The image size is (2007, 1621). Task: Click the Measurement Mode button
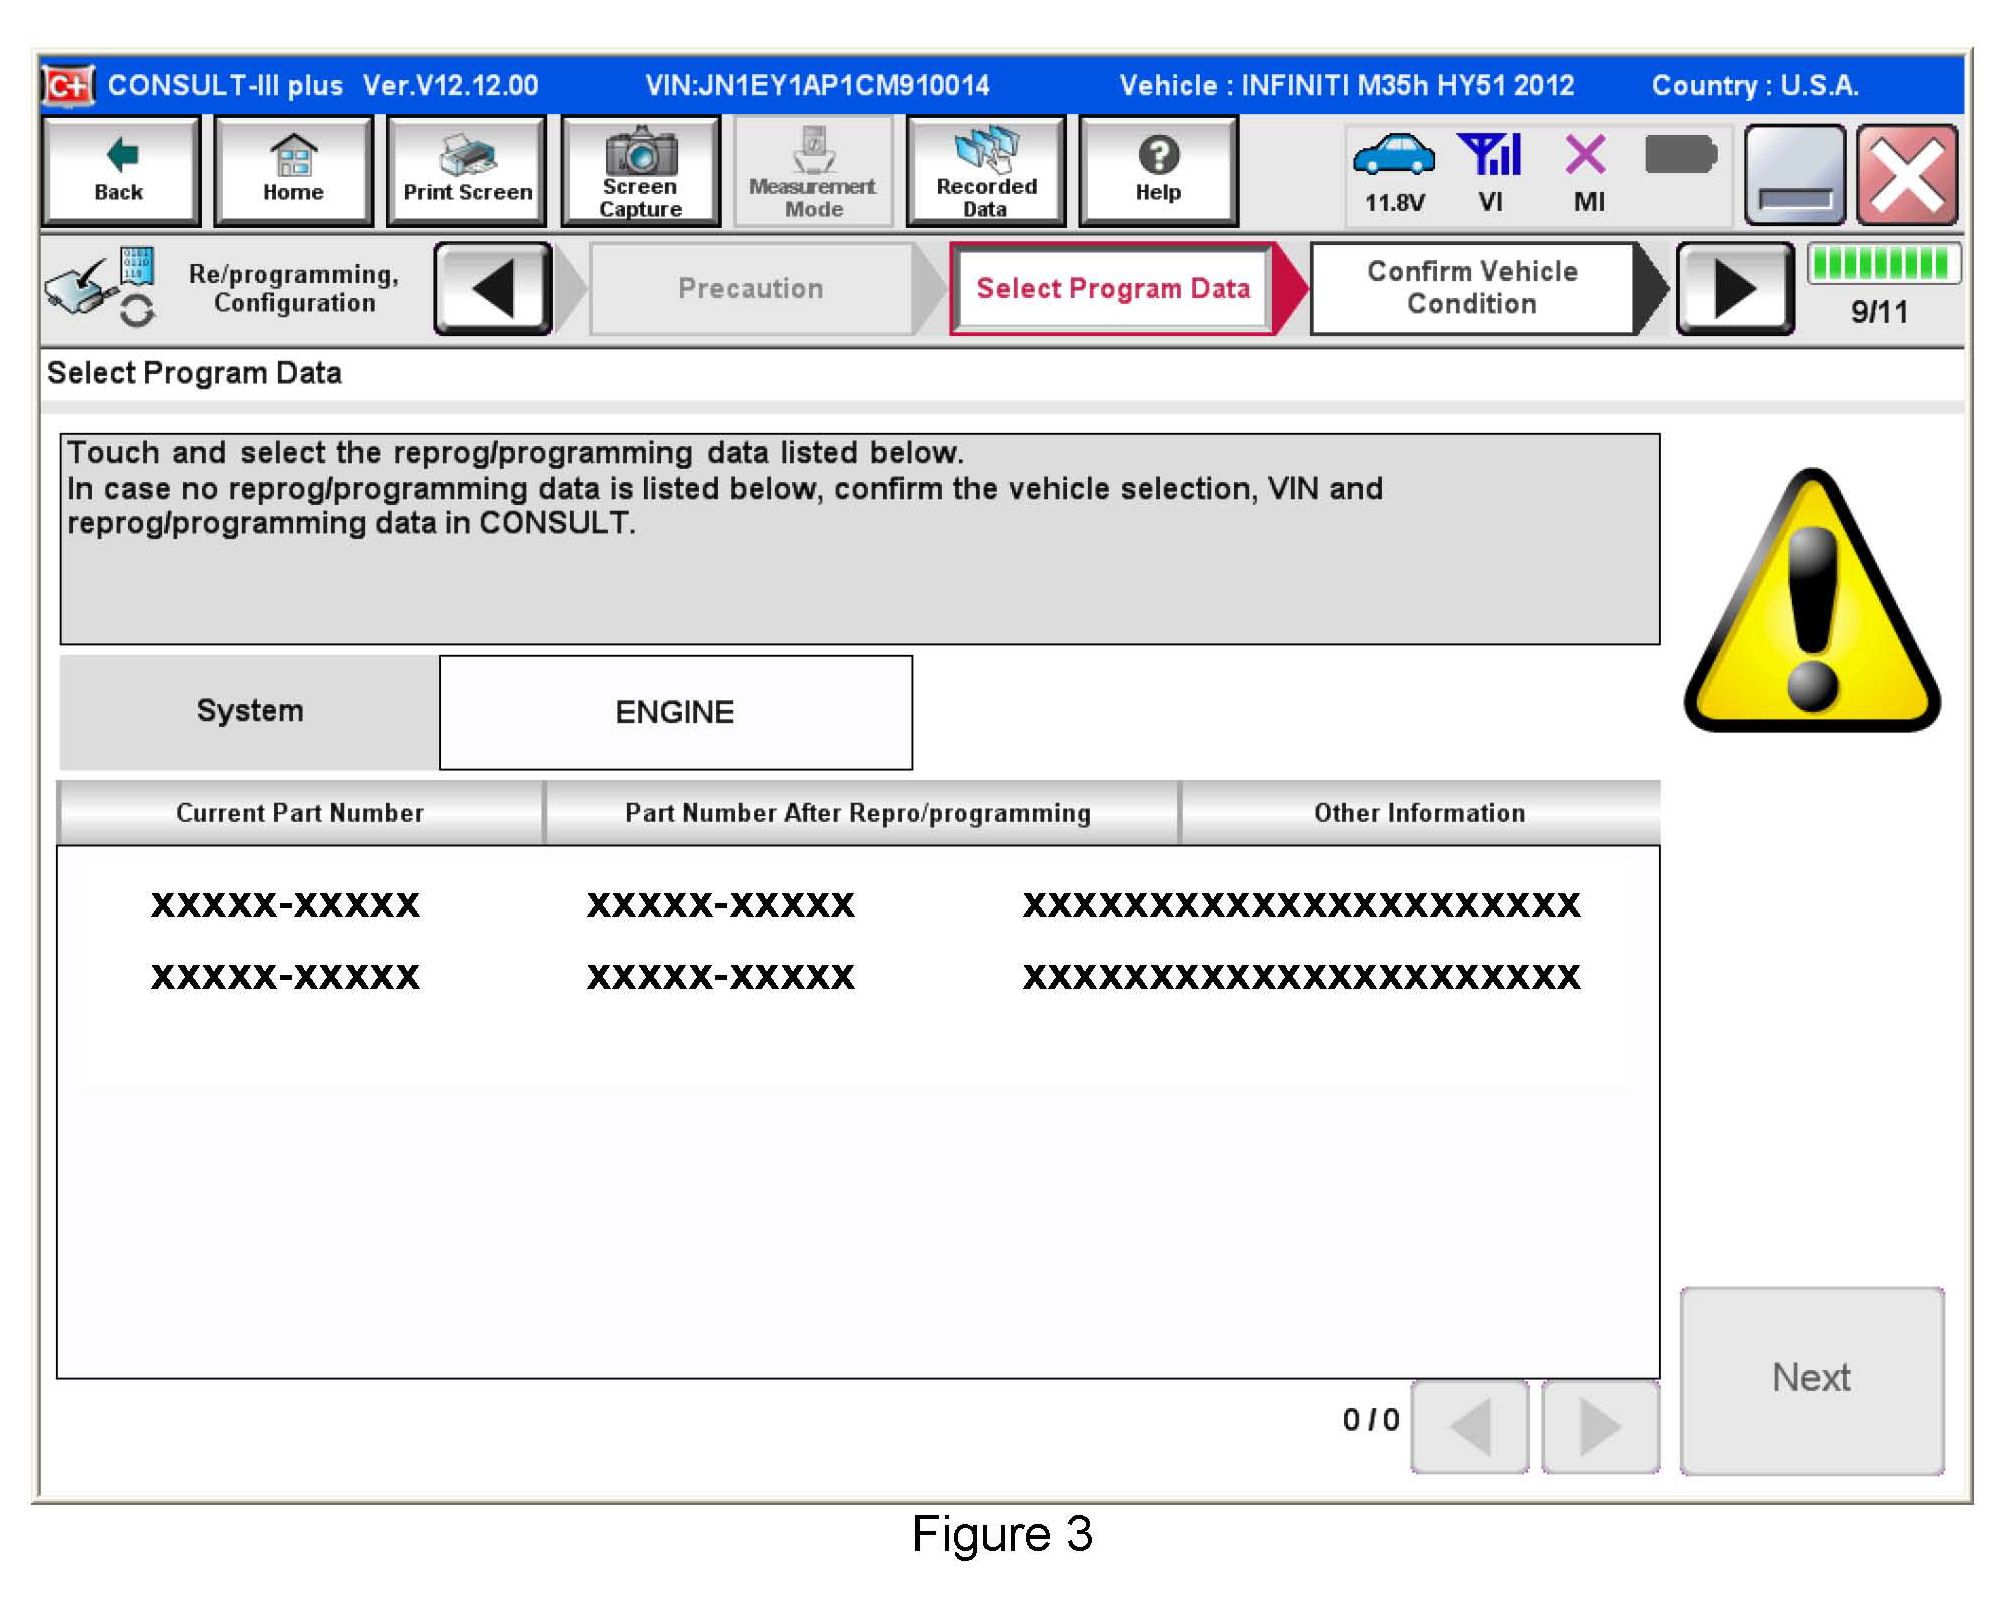(x=813, y=171)
